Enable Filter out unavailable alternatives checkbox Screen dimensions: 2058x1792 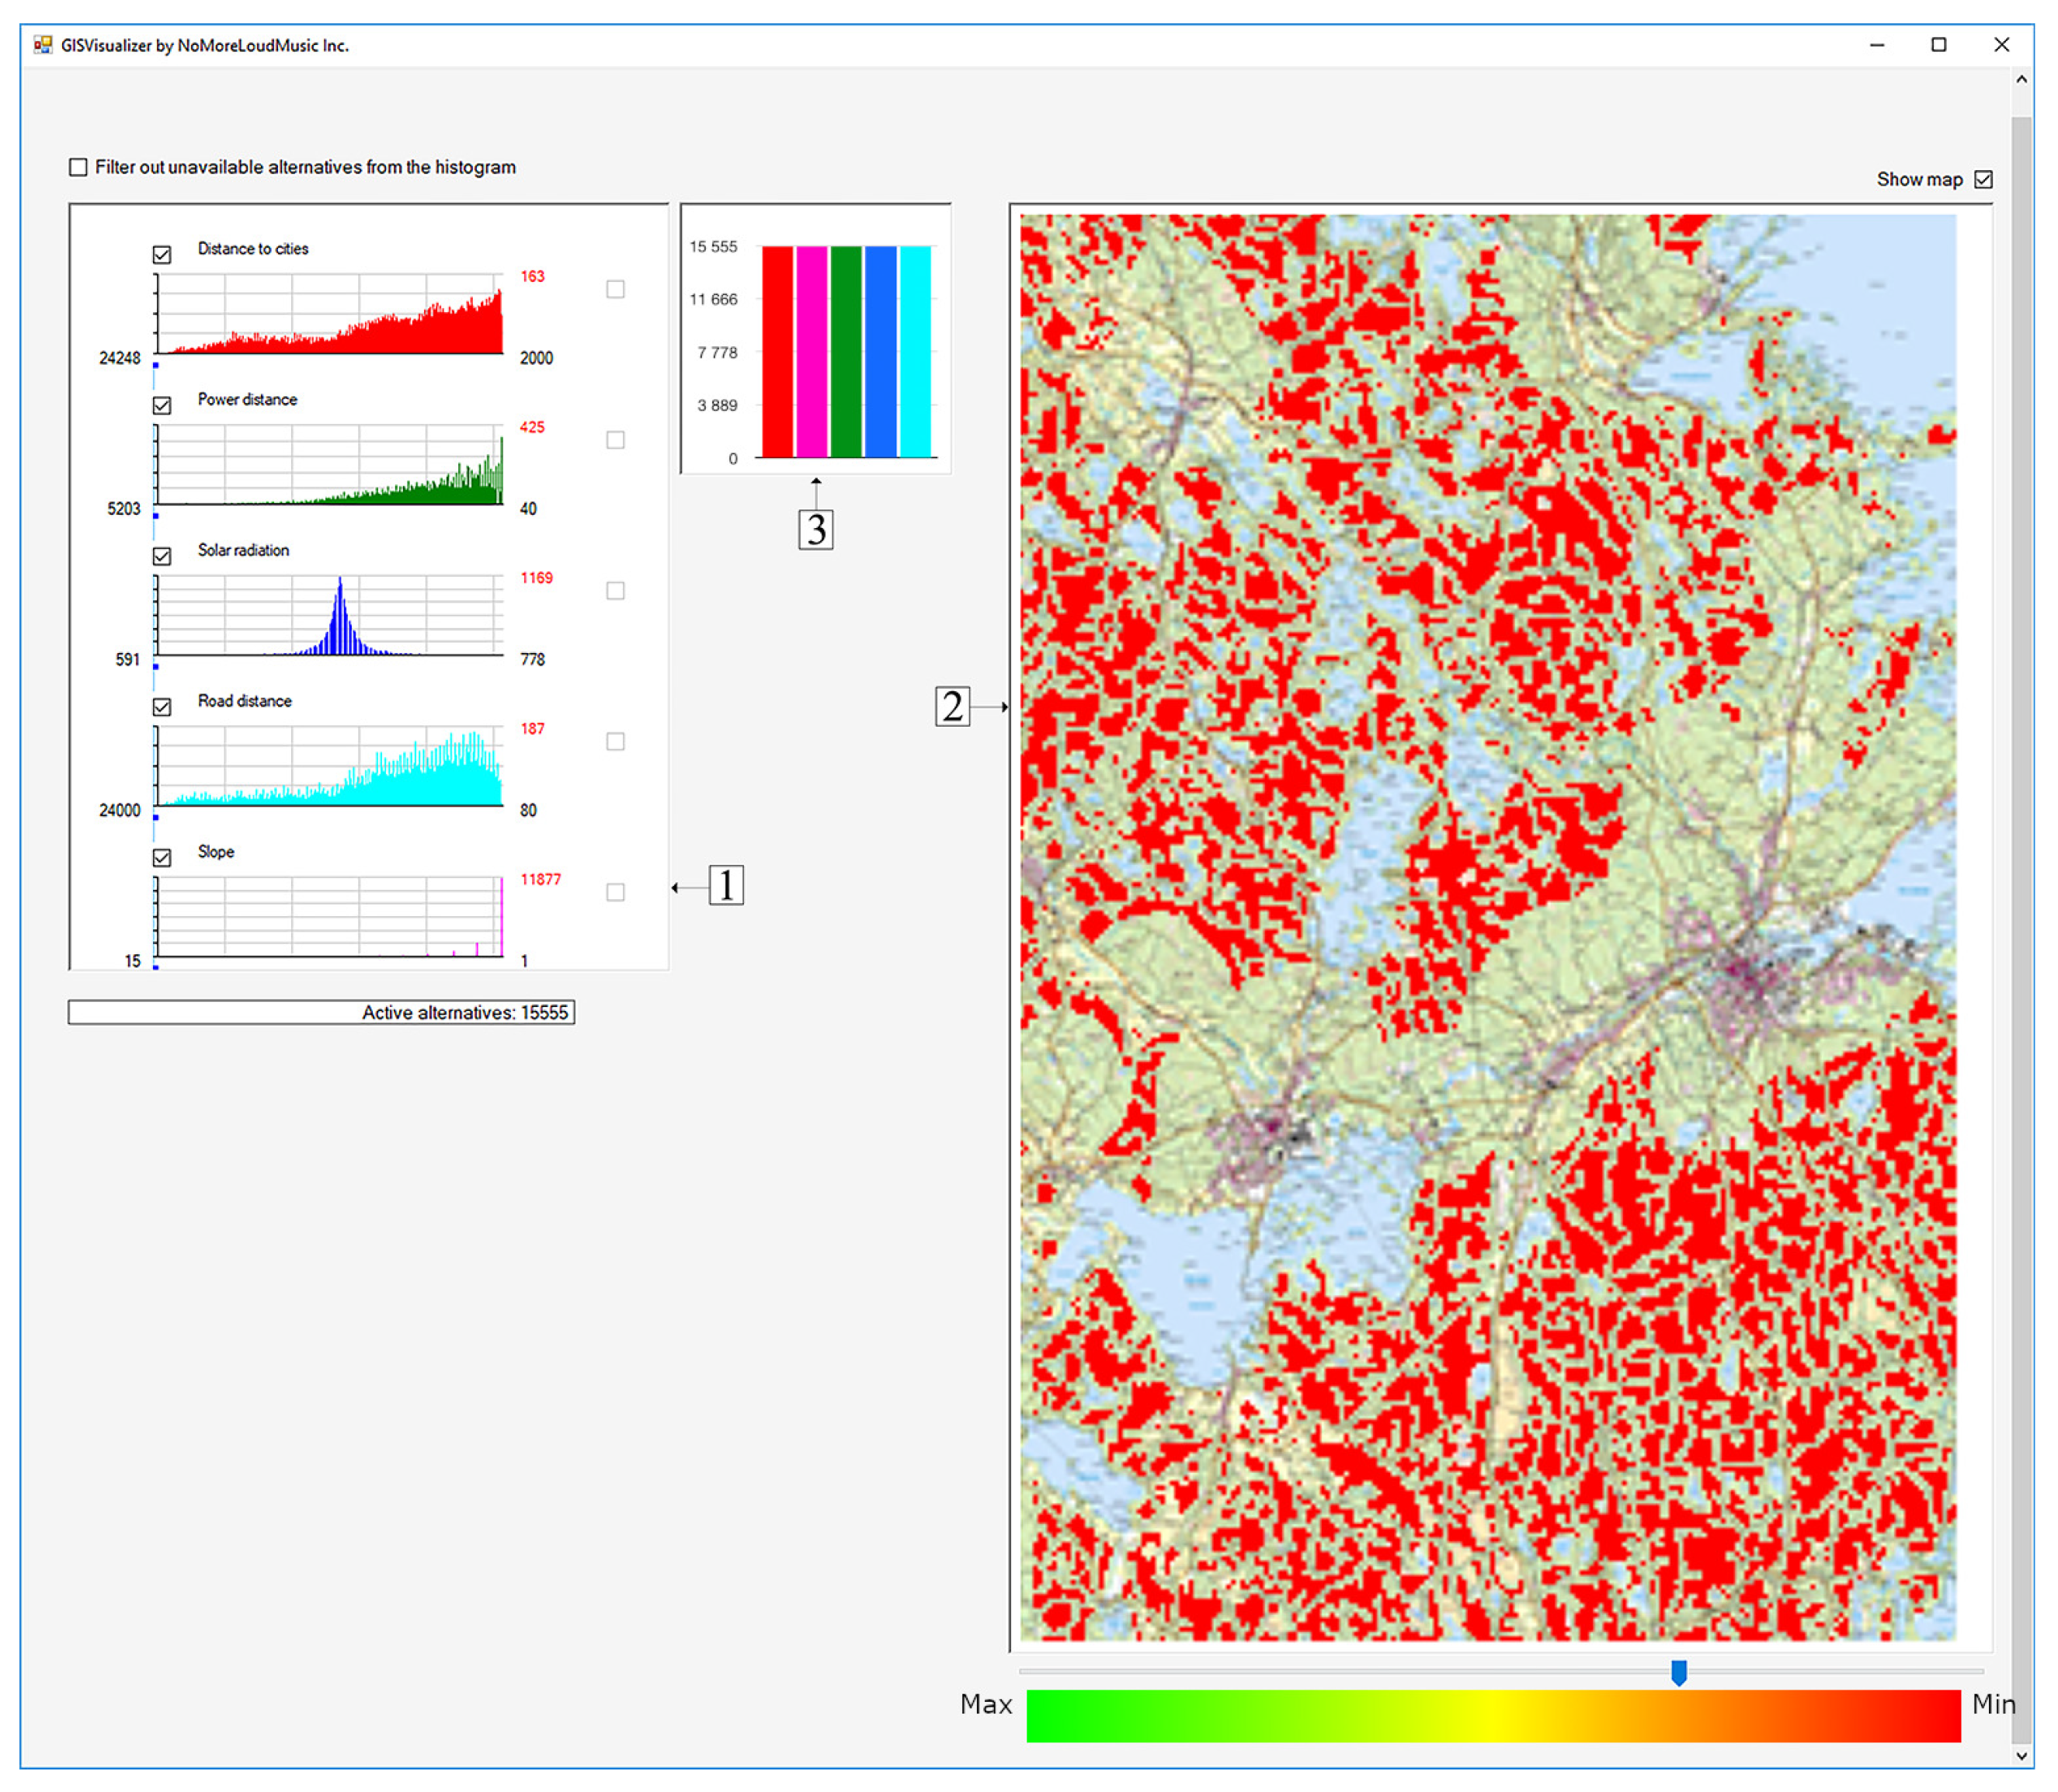tap(78, 167)
